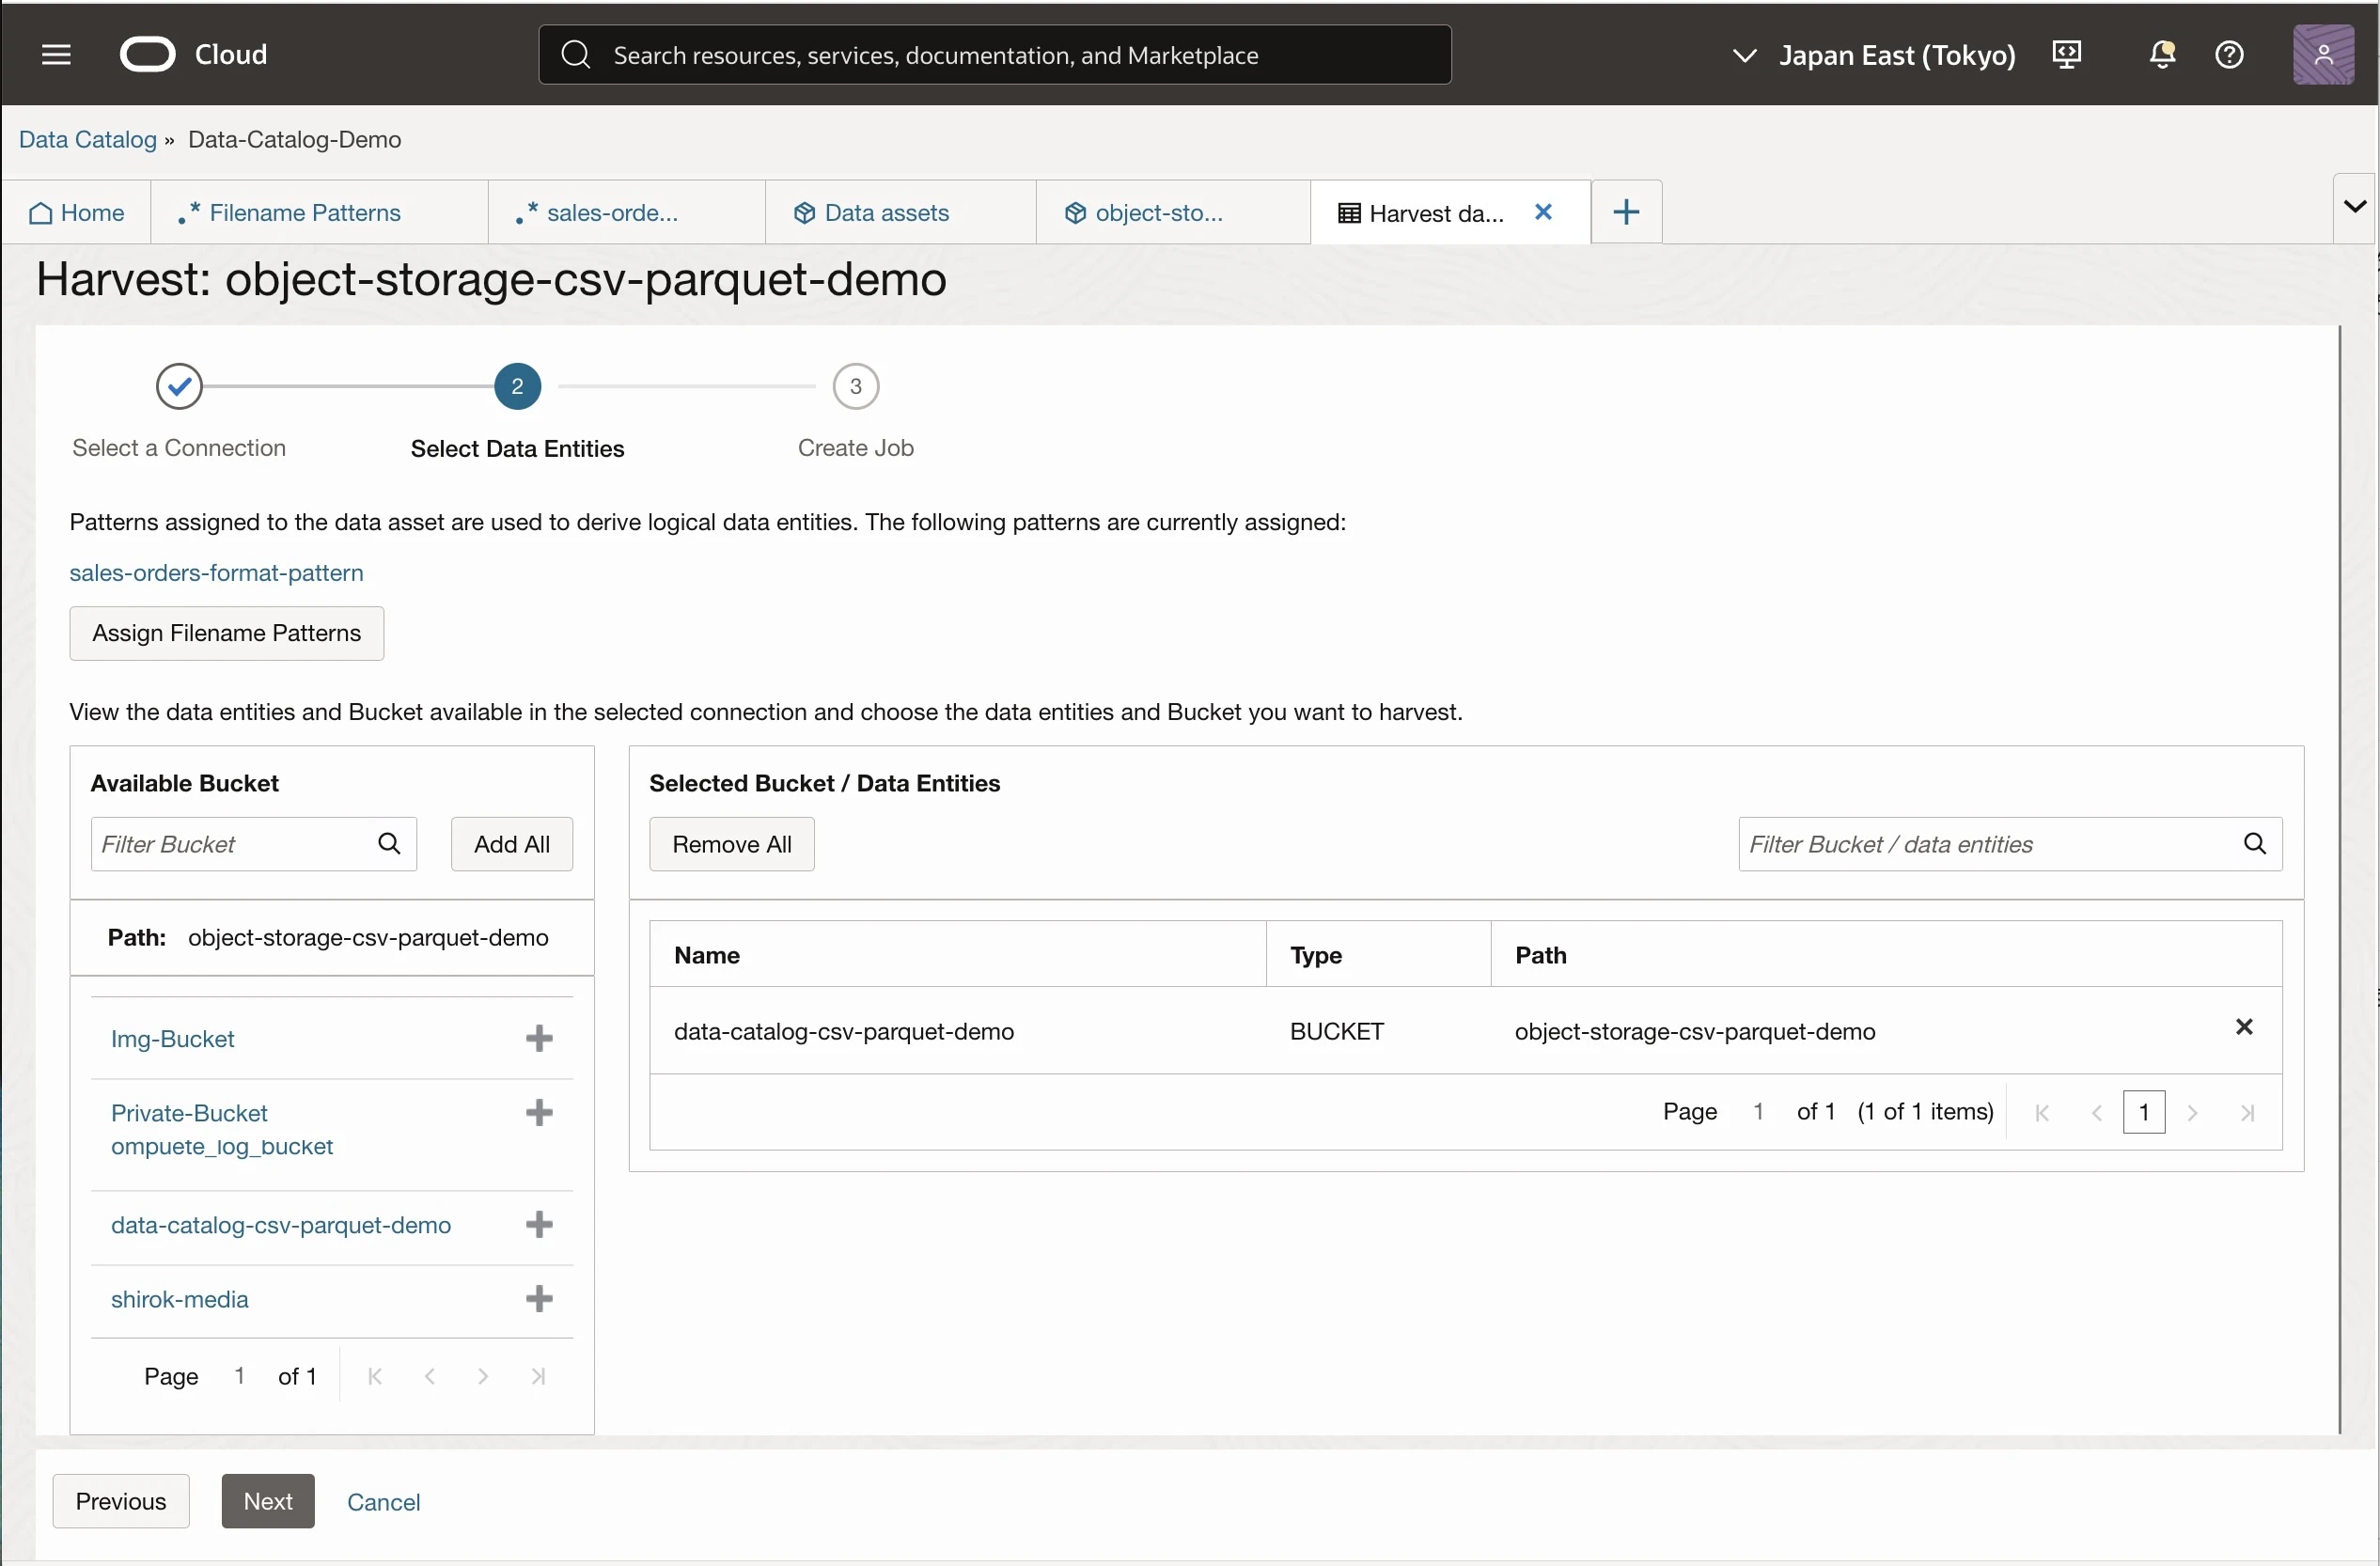Go to next page in Selected entities pager
The image size is (2380, 1566).
coord(2192,1112)
